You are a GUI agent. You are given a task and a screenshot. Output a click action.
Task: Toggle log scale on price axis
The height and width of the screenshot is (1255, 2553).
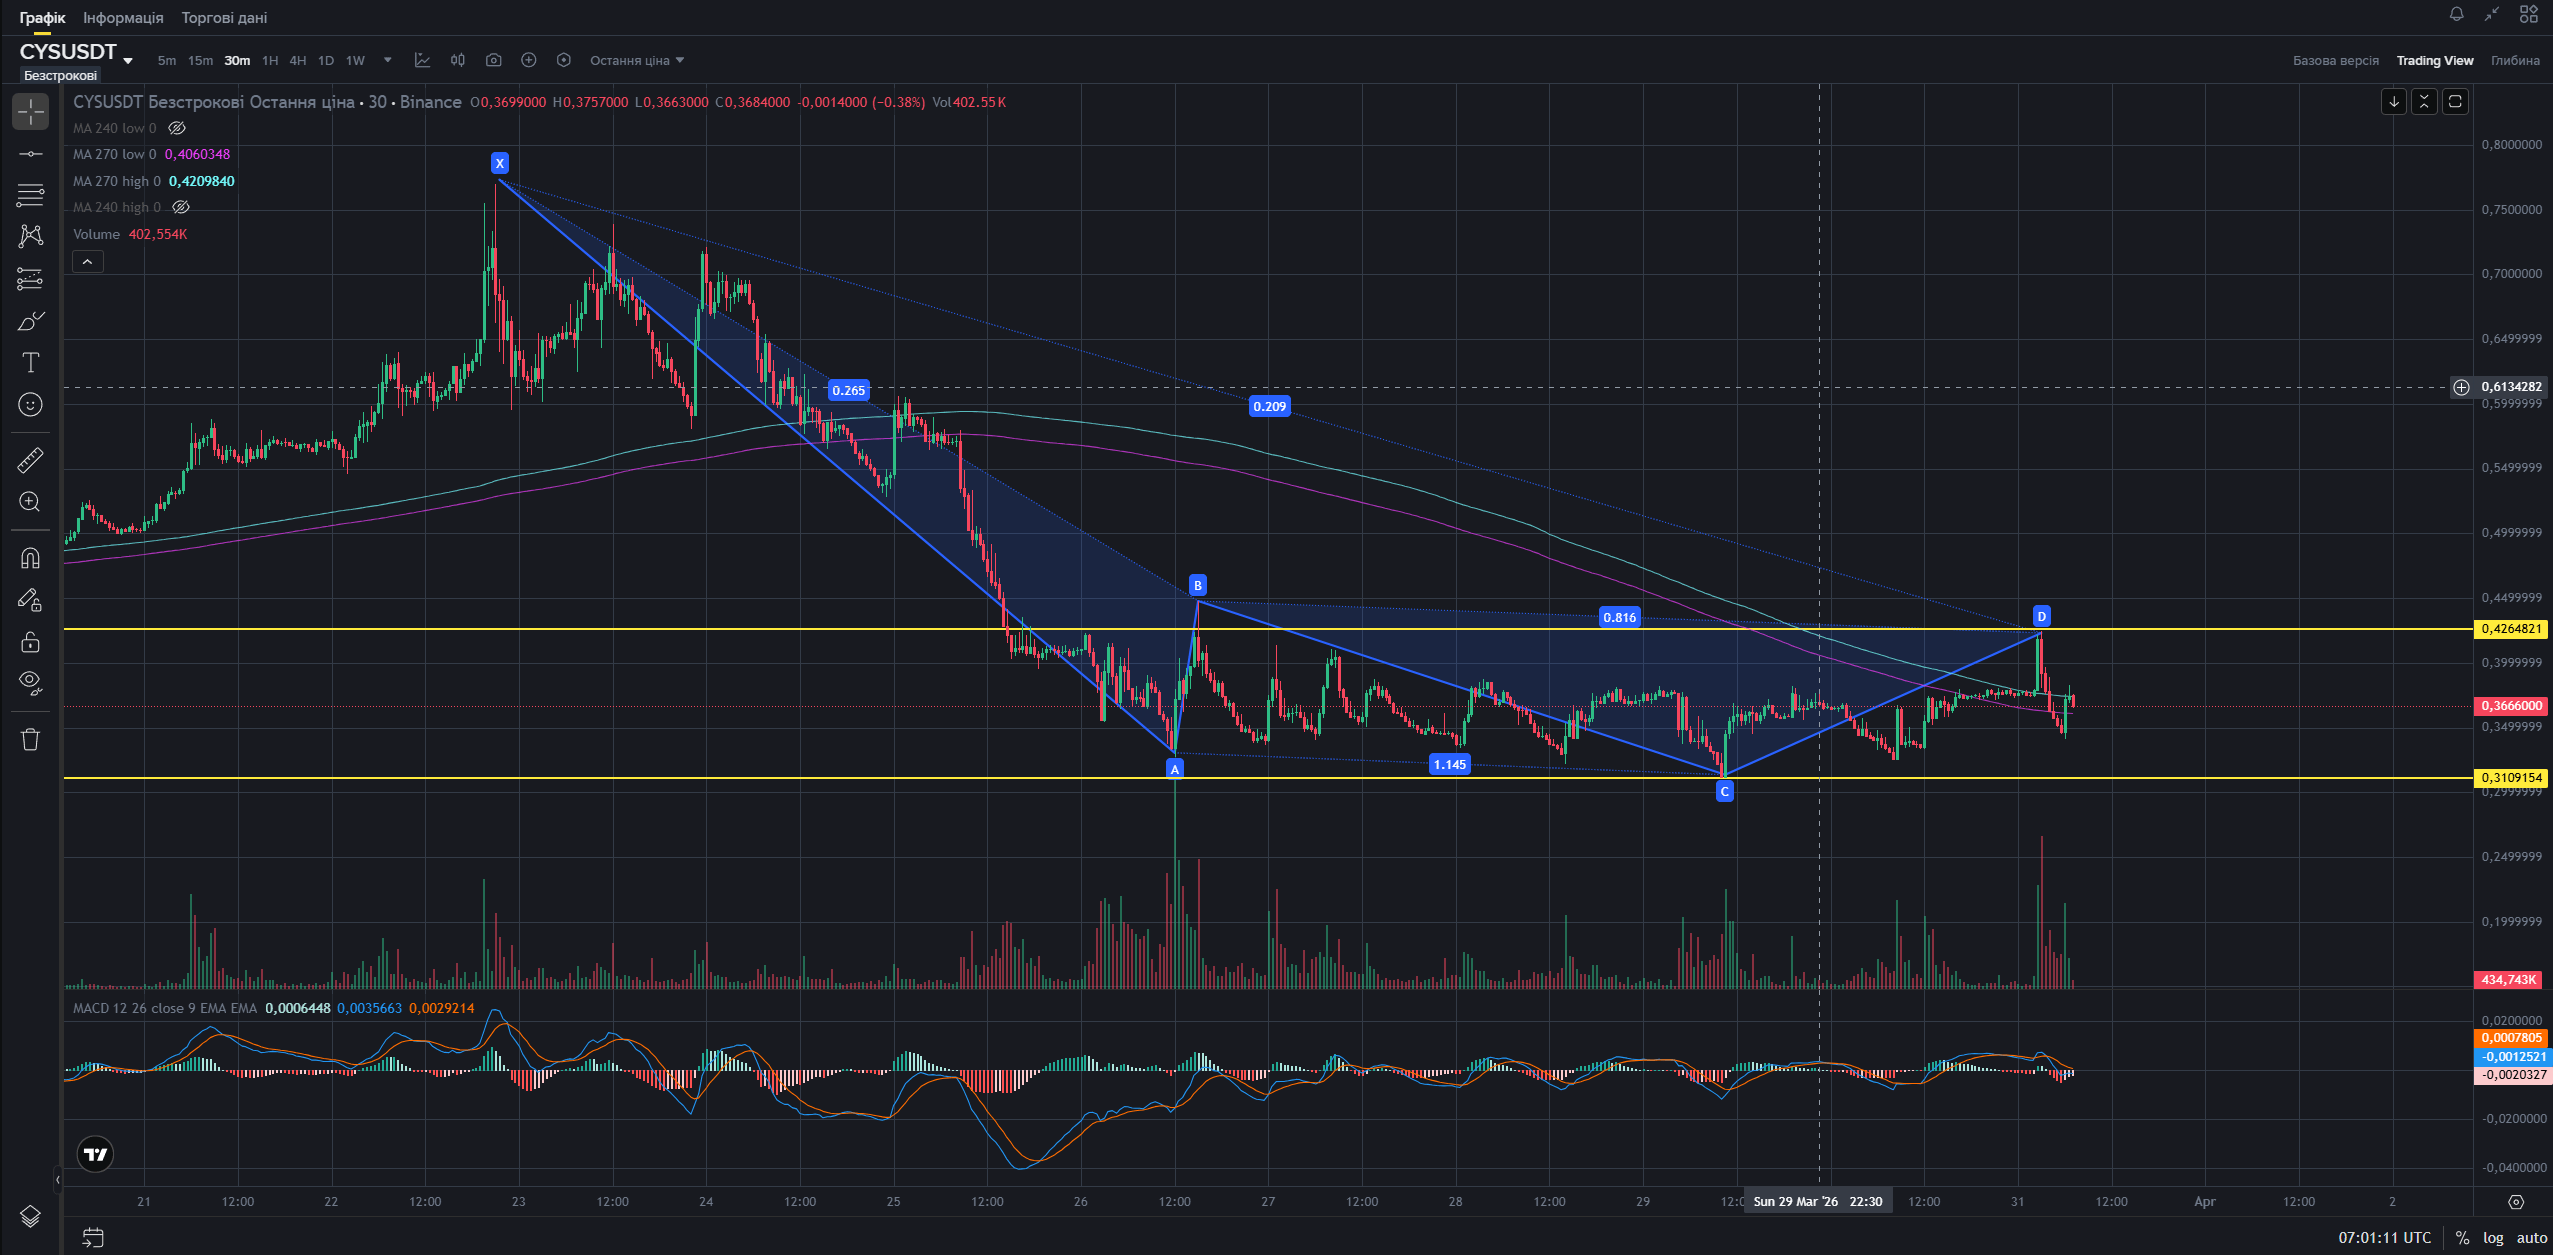[x=2493, y=1237]
